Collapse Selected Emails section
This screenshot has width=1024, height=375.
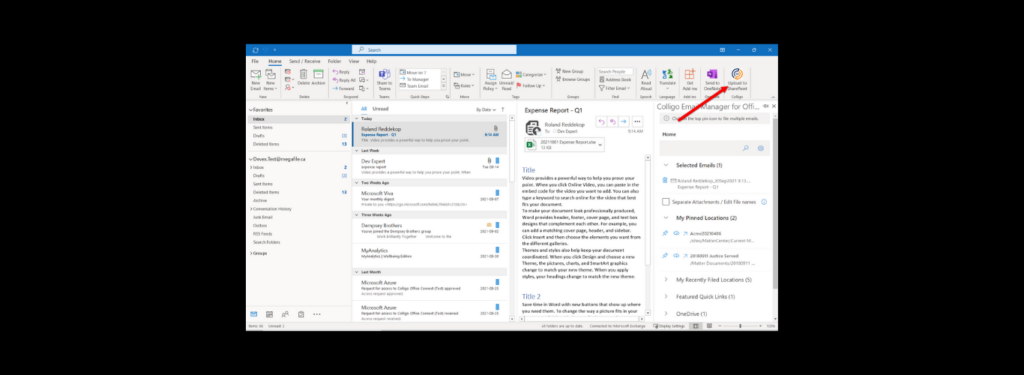coord(665,165)
